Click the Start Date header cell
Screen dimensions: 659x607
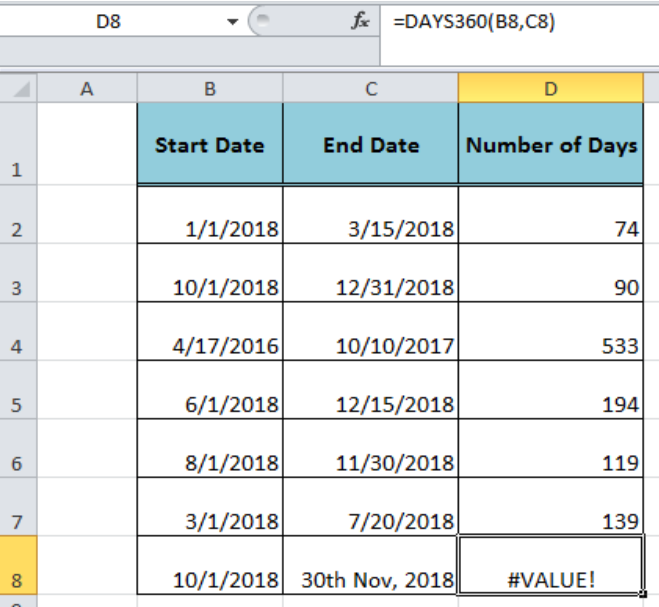(210, 143)
